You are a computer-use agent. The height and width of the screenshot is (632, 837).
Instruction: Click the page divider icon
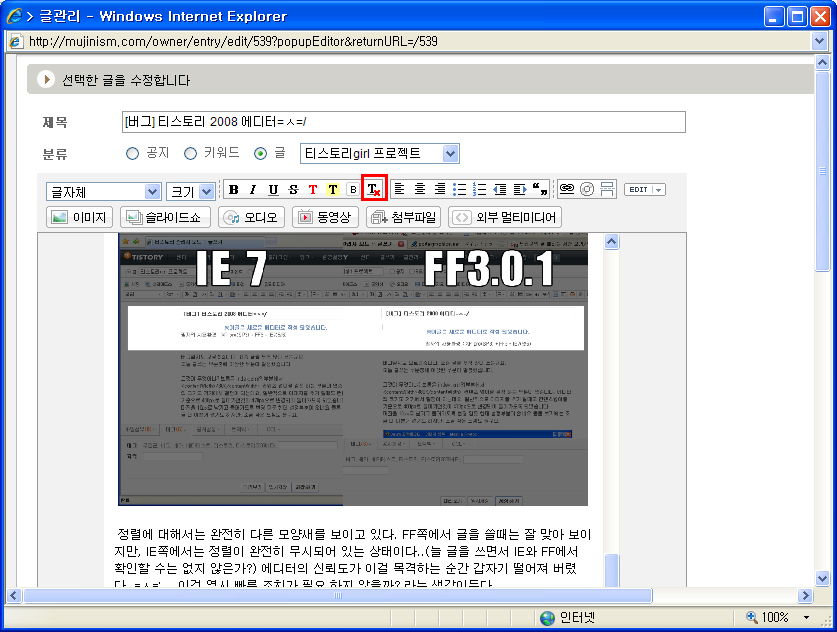coord(607,189)
